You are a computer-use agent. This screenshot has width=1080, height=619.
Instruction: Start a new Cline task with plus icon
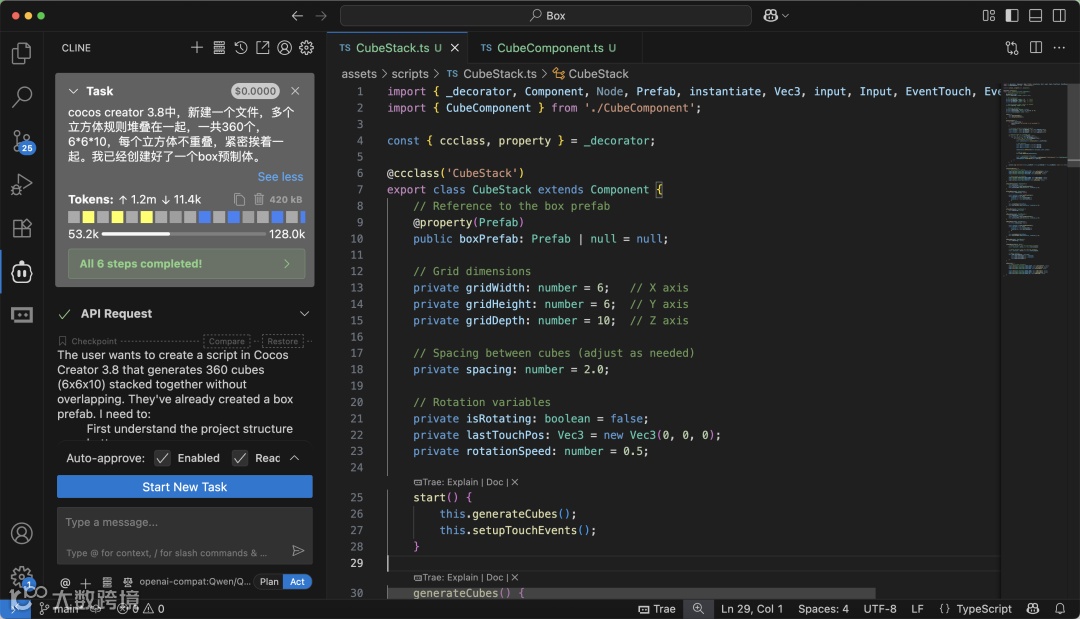click(197, 48)
